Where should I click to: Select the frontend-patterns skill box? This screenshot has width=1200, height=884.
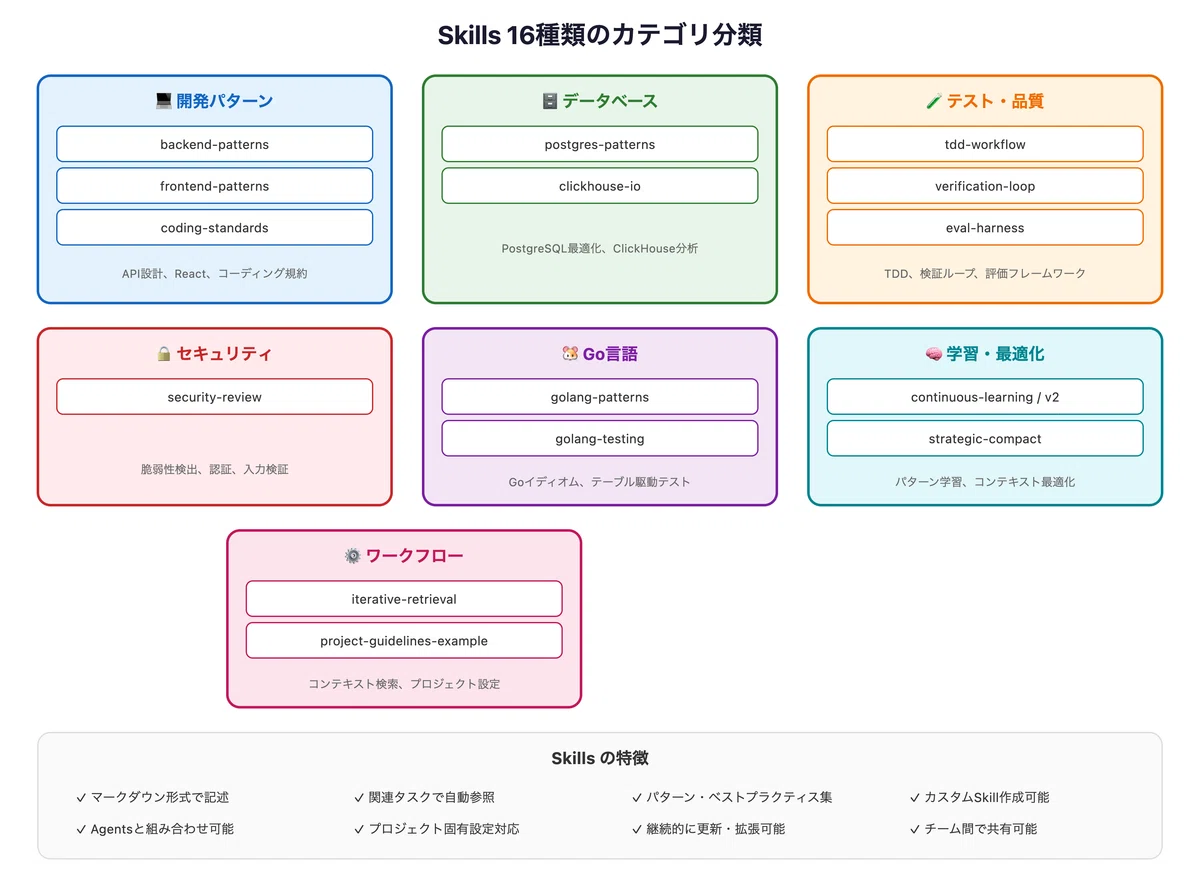tap(215, 186)
